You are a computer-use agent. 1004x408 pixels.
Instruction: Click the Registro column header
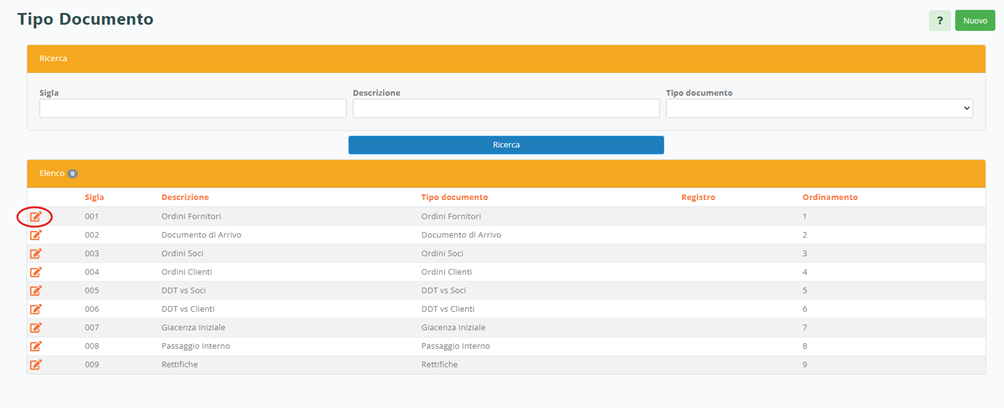698,197
